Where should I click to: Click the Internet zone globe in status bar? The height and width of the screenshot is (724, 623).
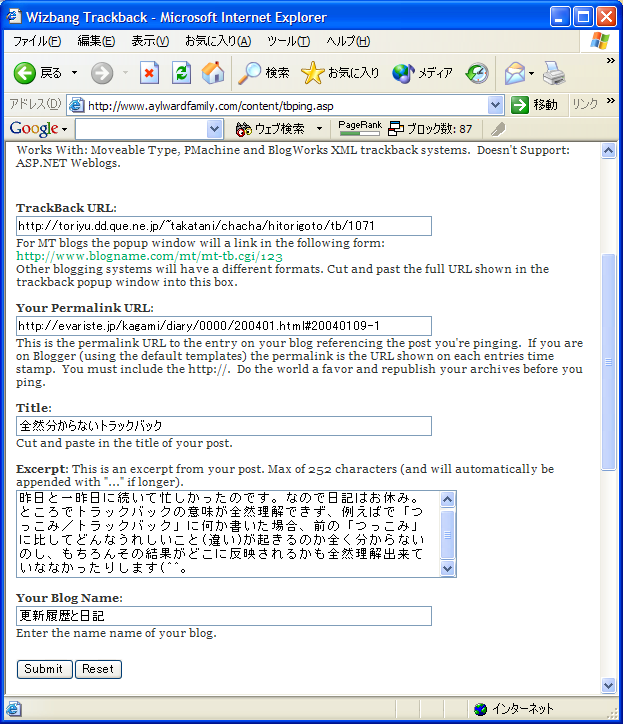481,709
